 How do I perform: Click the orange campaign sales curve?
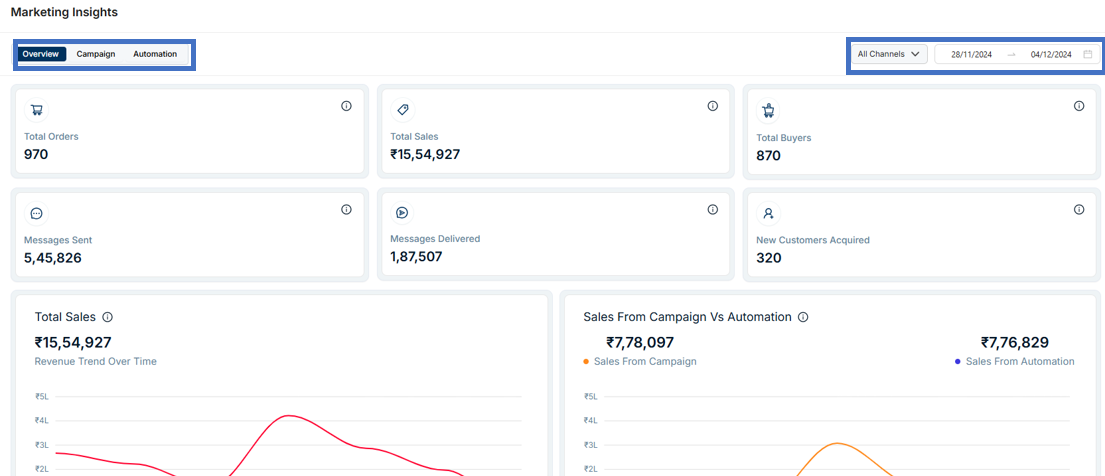pos(837,444)
